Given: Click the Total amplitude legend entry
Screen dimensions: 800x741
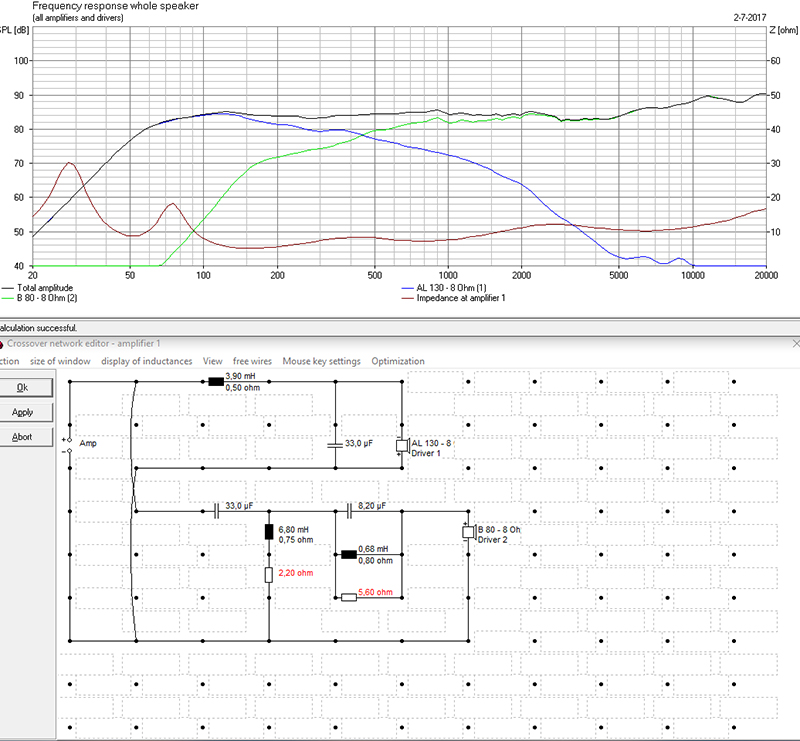Looking at the screenshot, I should [38, 288].
